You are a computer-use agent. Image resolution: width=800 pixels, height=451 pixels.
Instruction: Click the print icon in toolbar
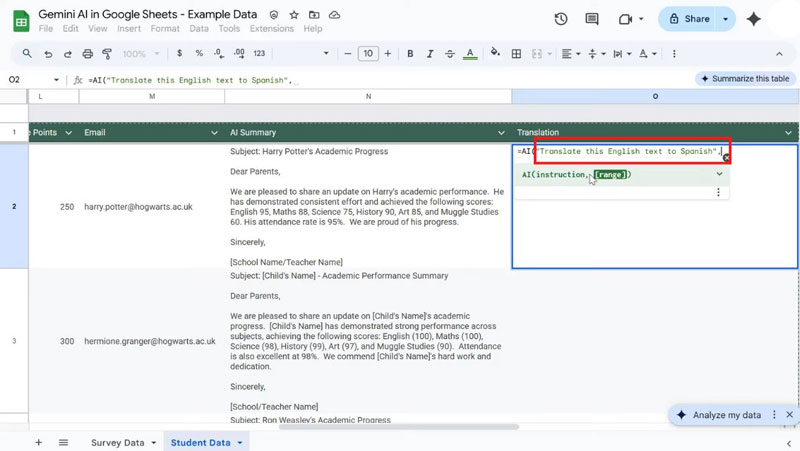tap(88, 53)
